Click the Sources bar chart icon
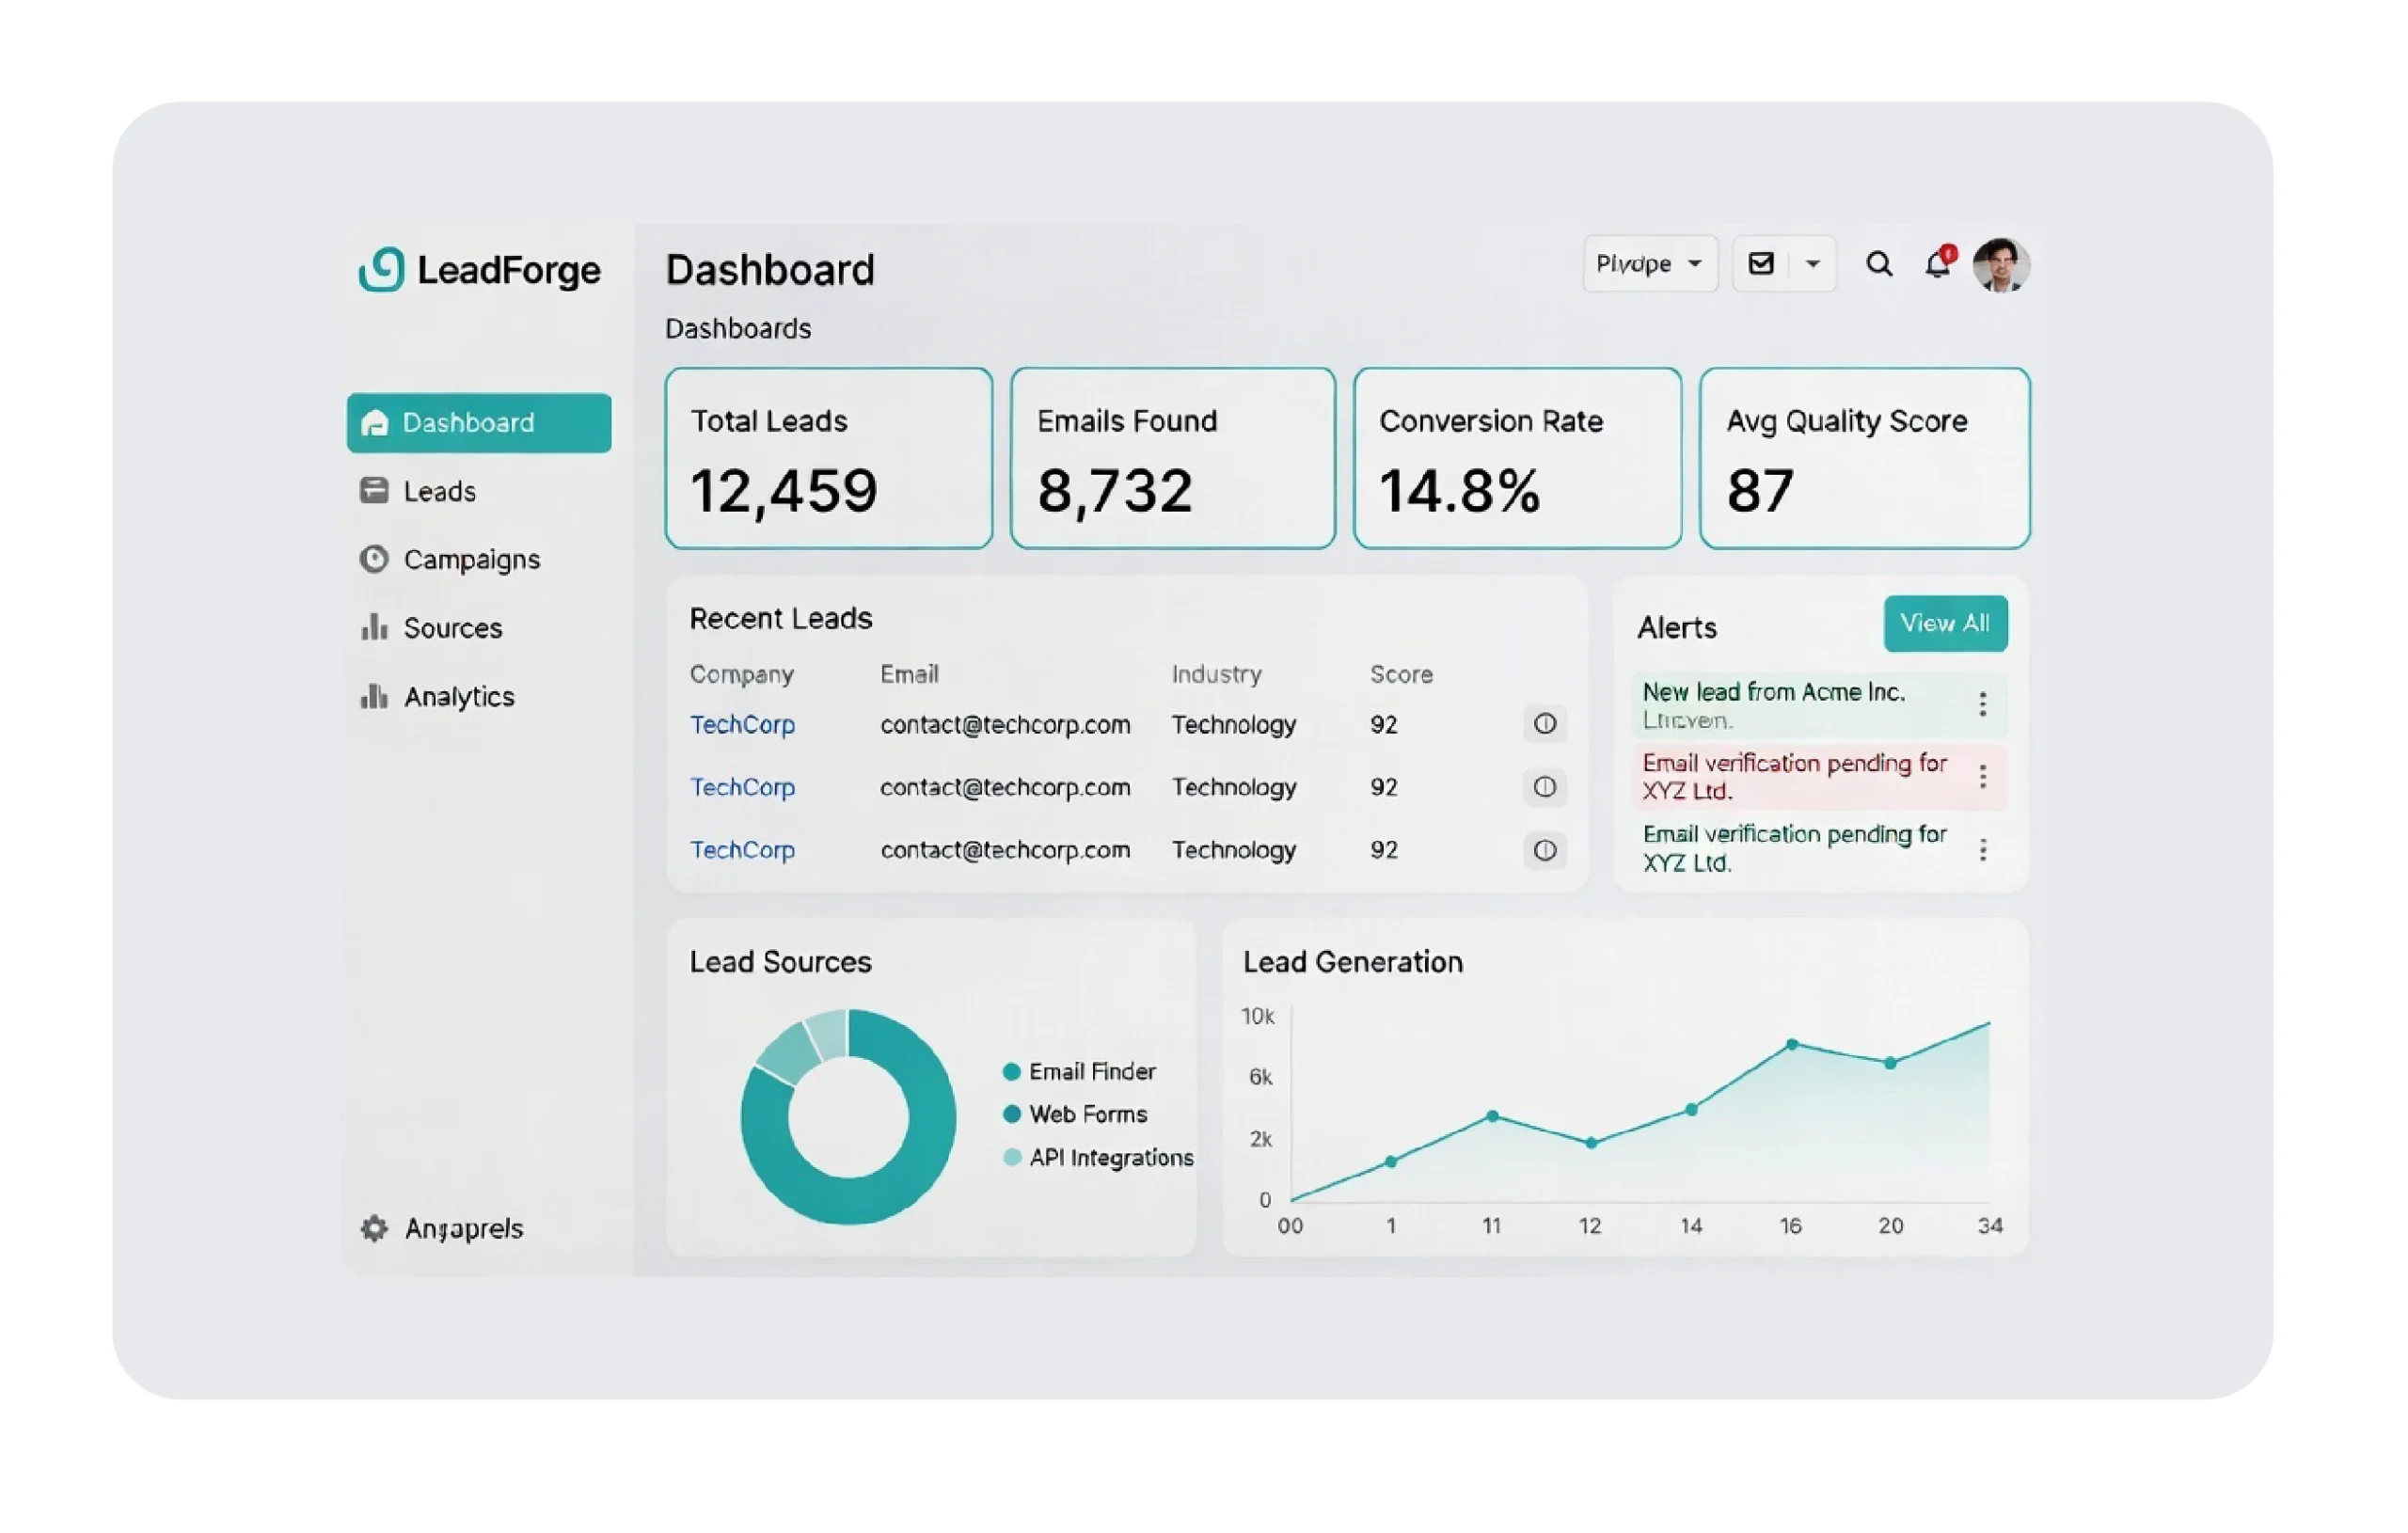The width and height of the screenshot is (2408, 1533). 374,627
